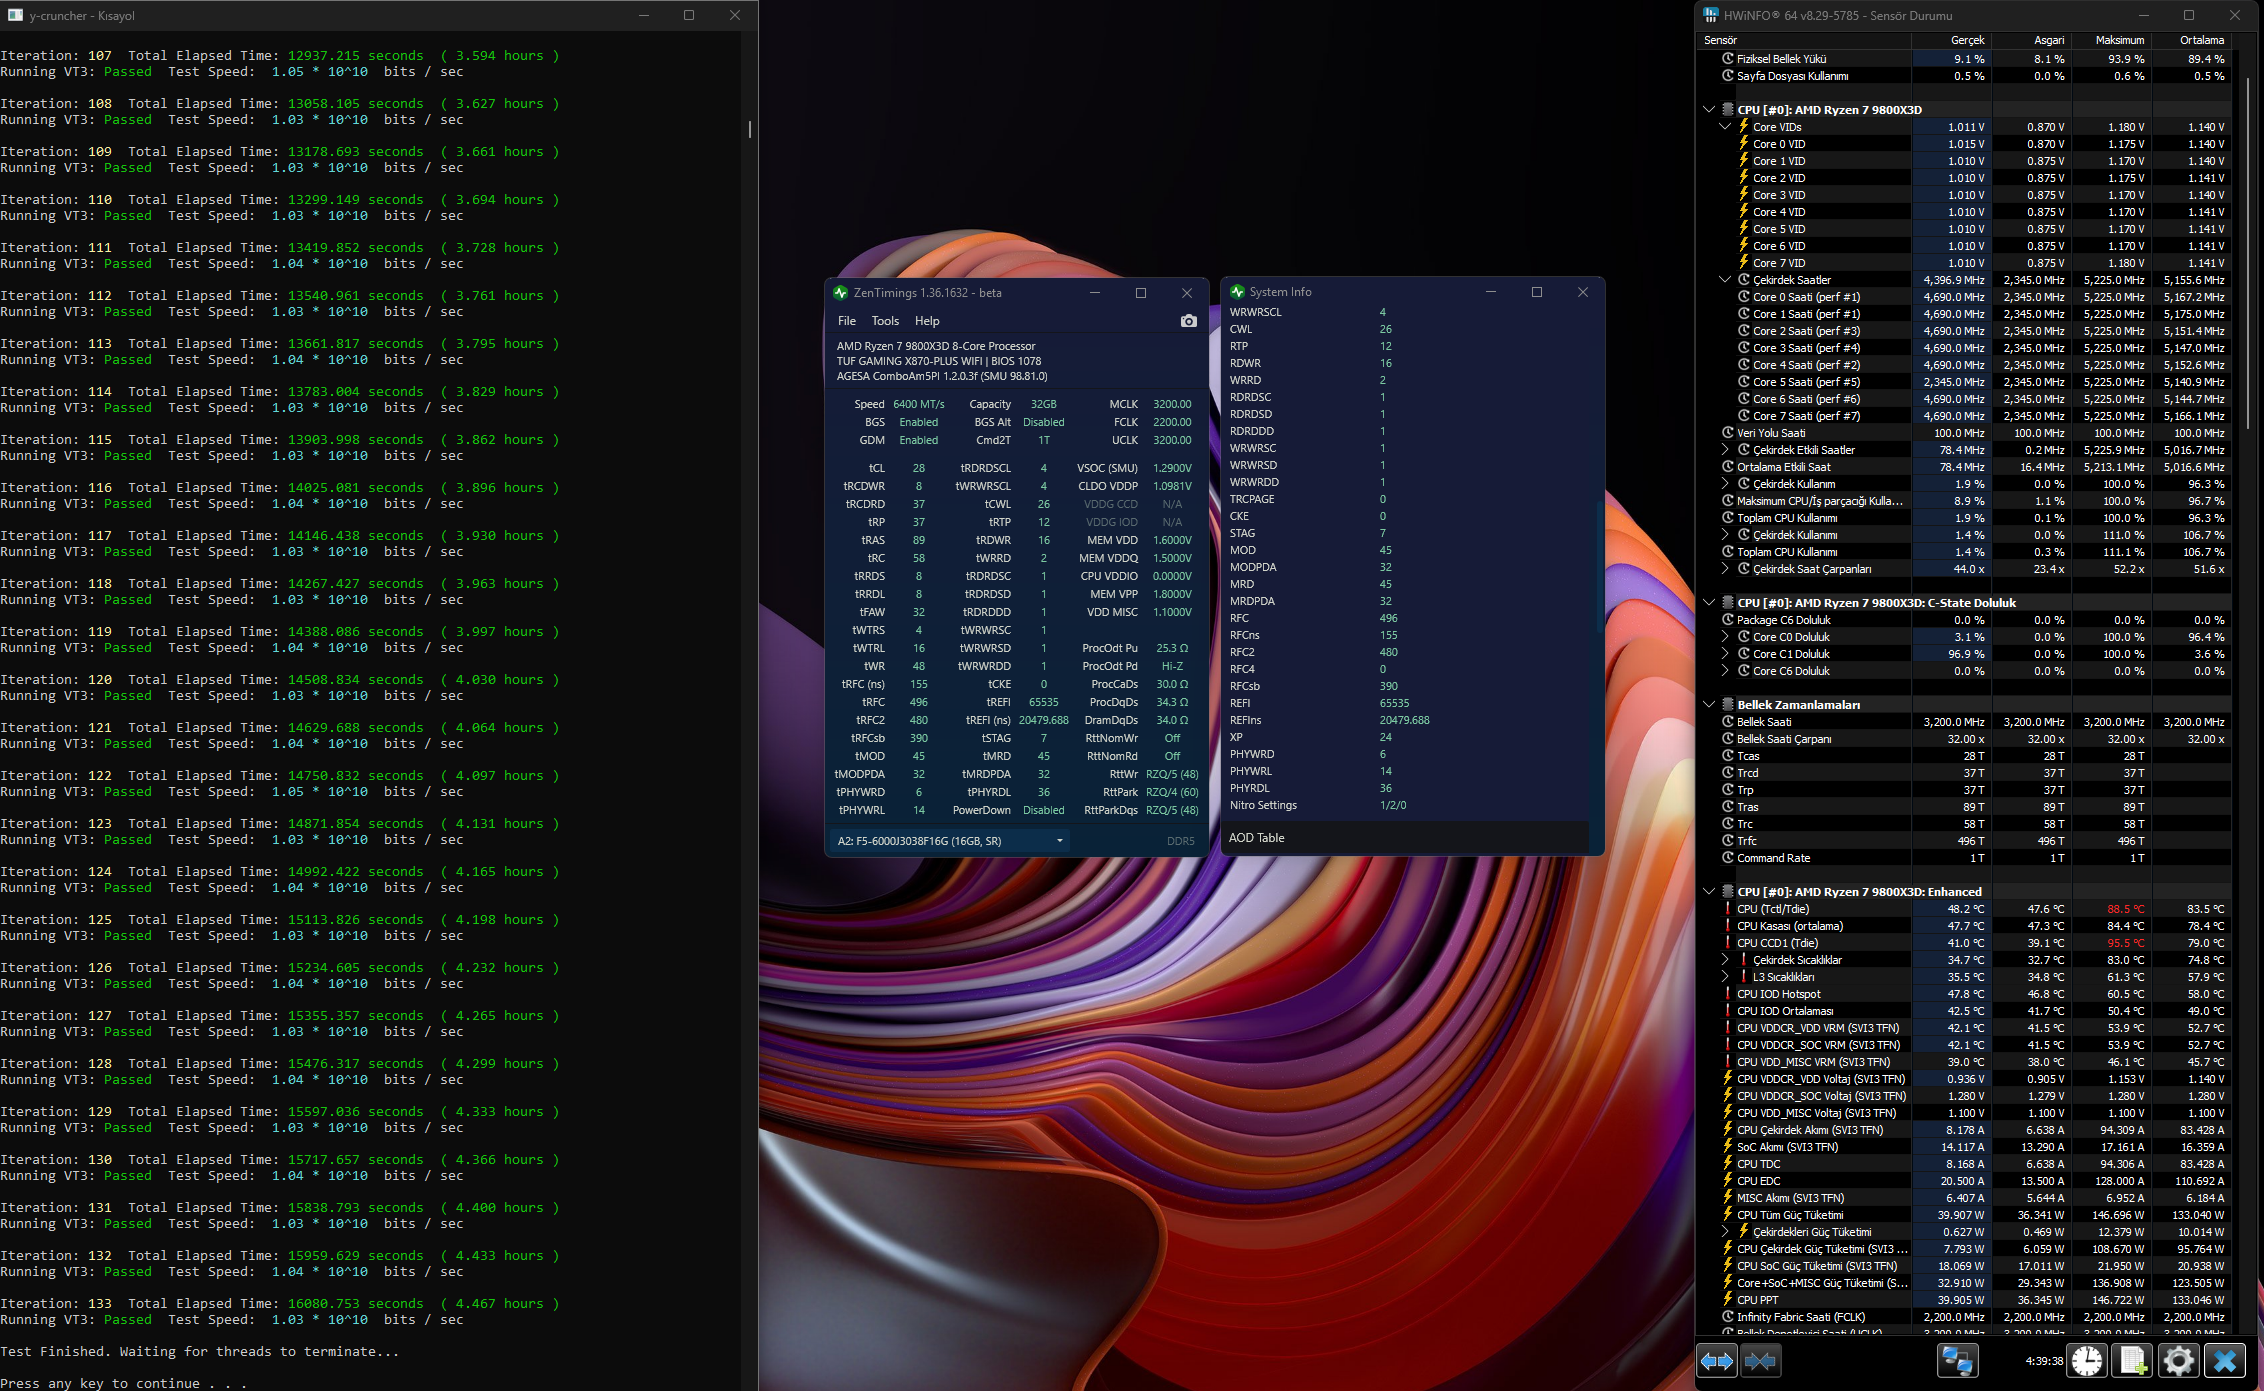The width and height of the screenshot is (2264, 1391).
Task: Expand the Core C0 Doluluk row
Action: coord(1725,637)
